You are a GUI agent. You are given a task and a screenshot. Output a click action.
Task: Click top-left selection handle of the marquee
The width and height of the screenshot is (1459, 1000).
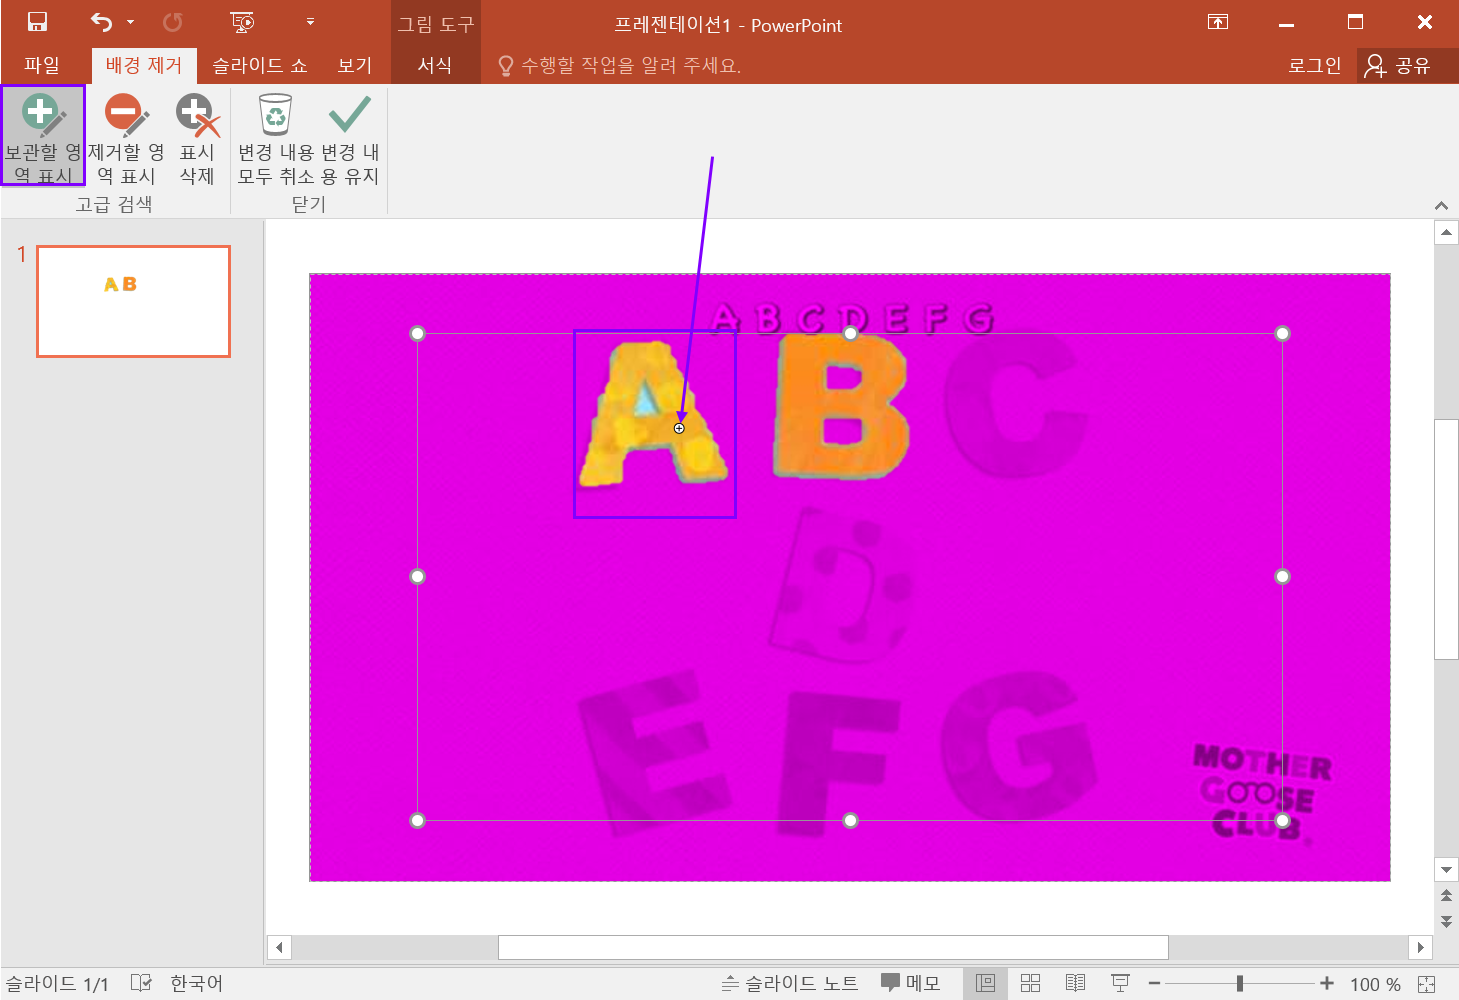coord(418,333)
